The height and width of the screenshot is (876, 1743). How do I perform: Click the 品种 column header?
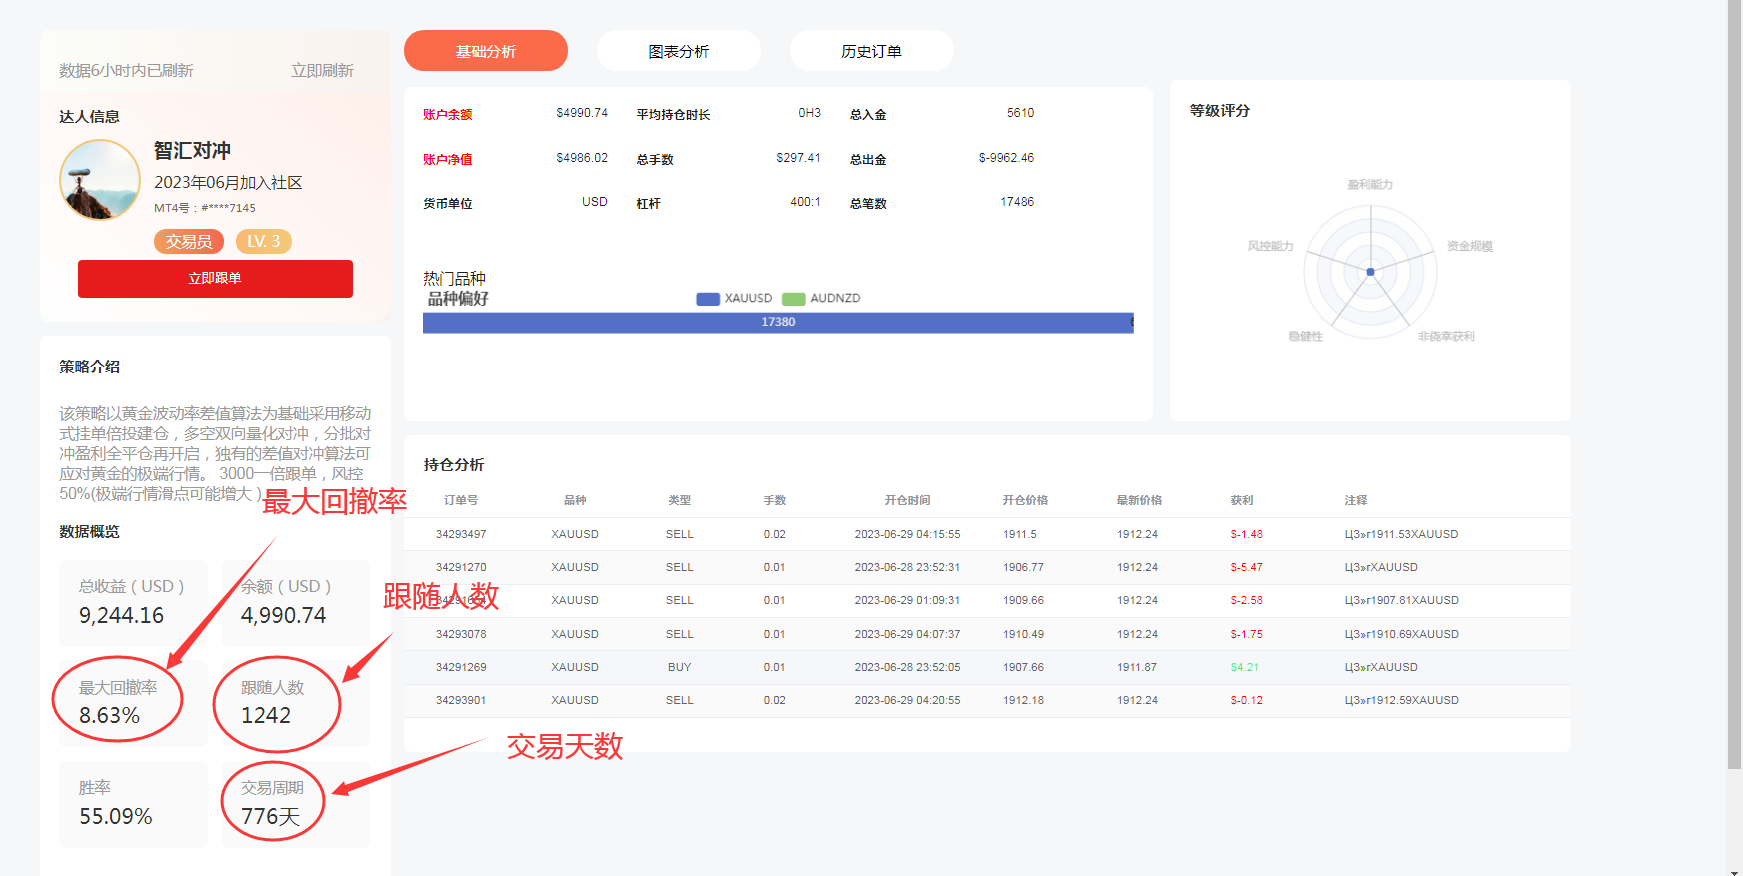pos(575,500)
